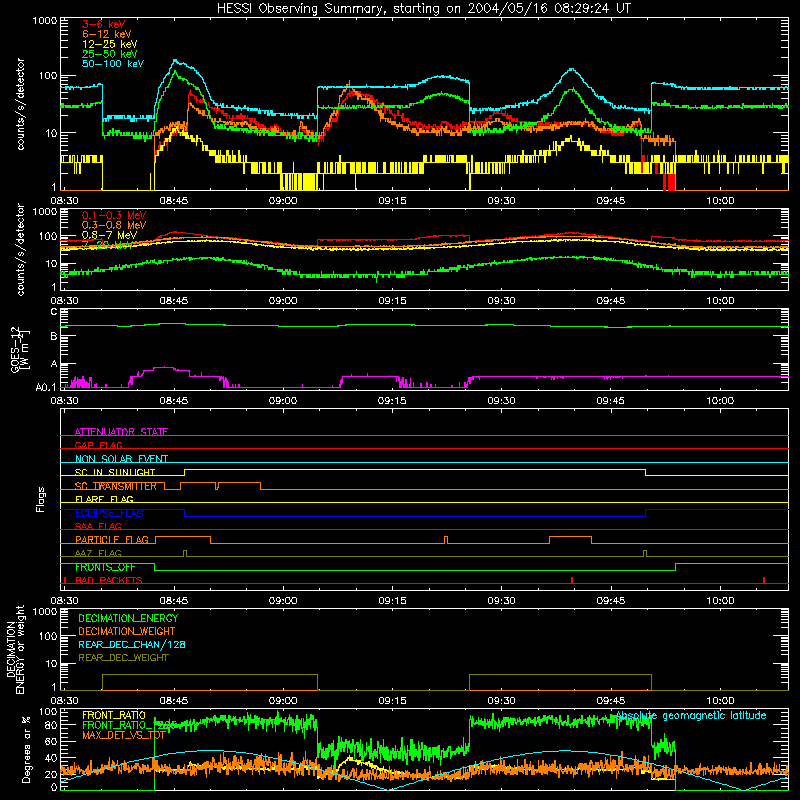This screenshot has height=800, width=800.
Task: Click the '0.8-7 MeV' legend label
Action: 110,235
